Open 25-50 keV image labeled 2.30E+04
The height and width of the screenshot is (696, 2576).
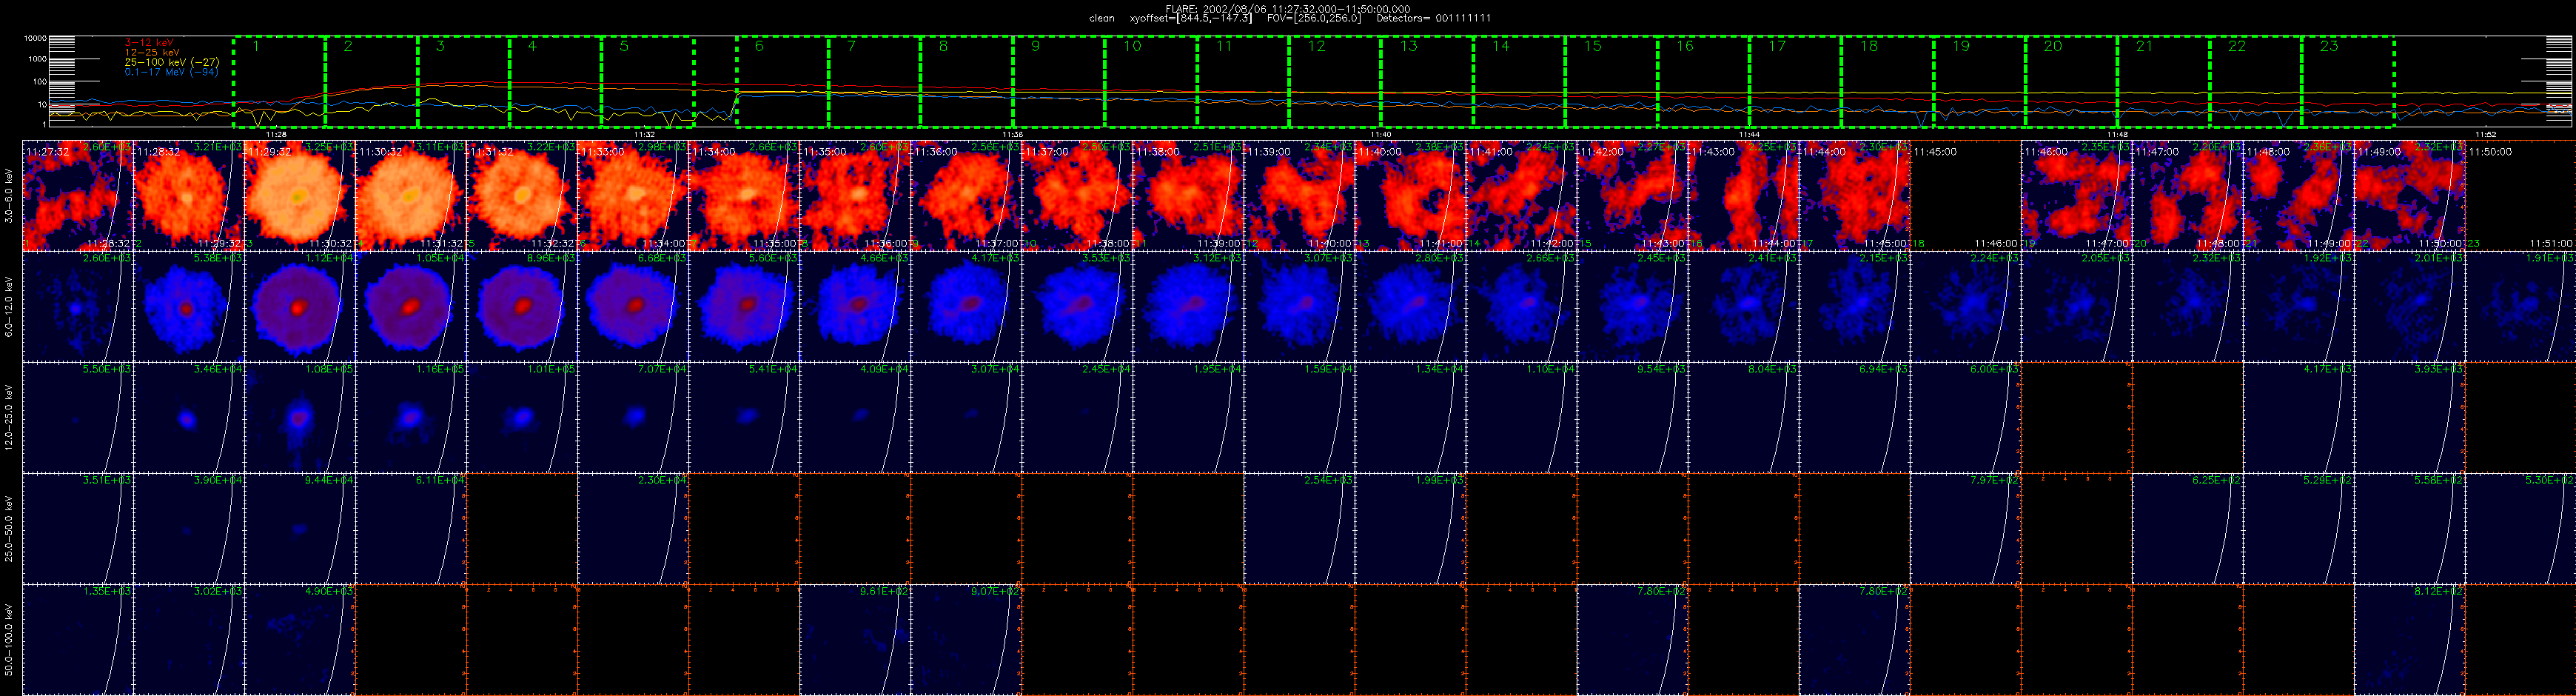(633, 528)
